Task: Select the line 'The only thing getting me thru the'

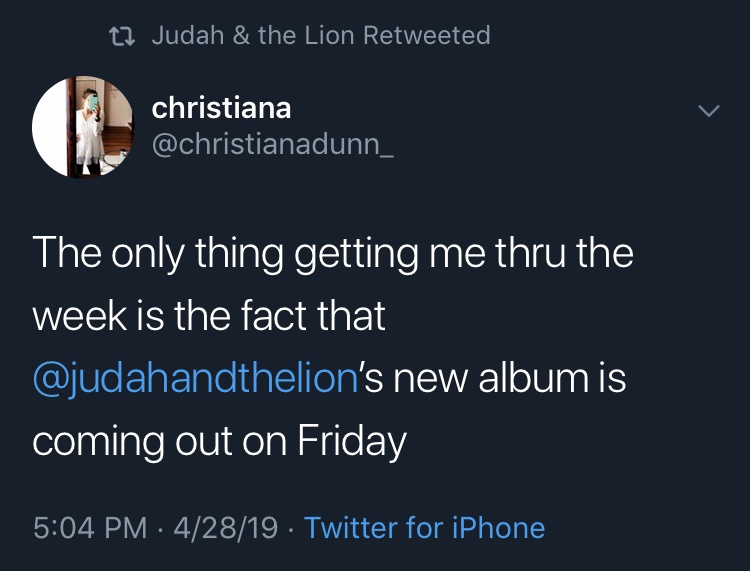Action: pyautogui.click(x=333, y=254)
